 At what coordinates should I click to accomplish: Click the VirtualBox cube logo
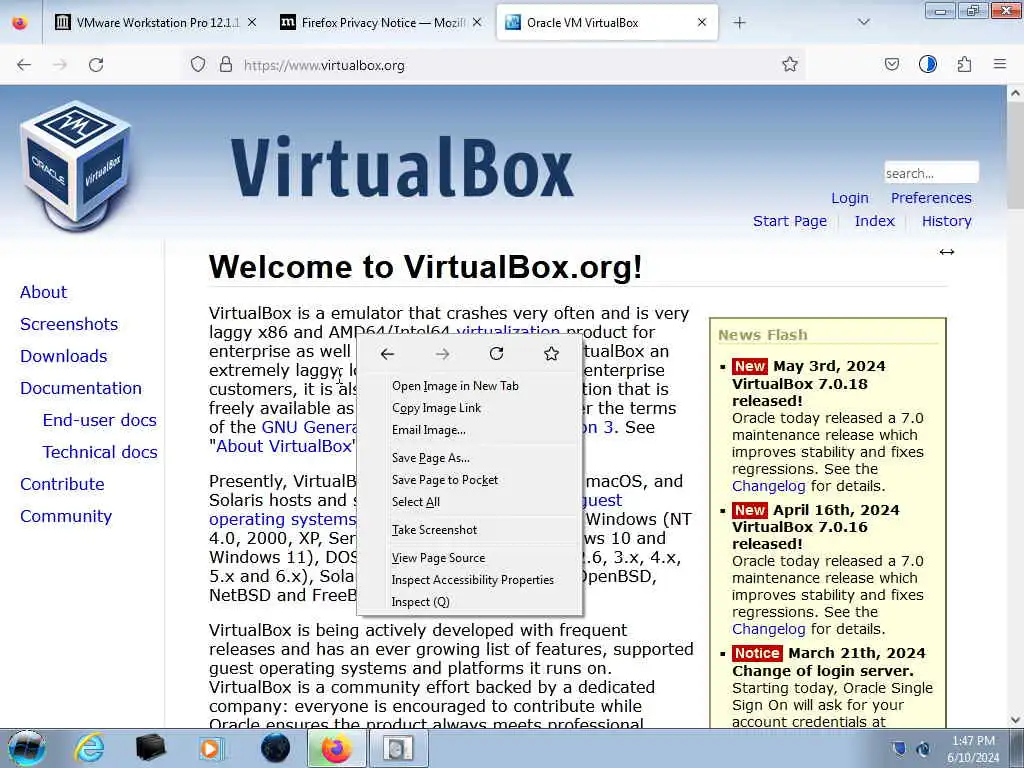coord(75,164)
